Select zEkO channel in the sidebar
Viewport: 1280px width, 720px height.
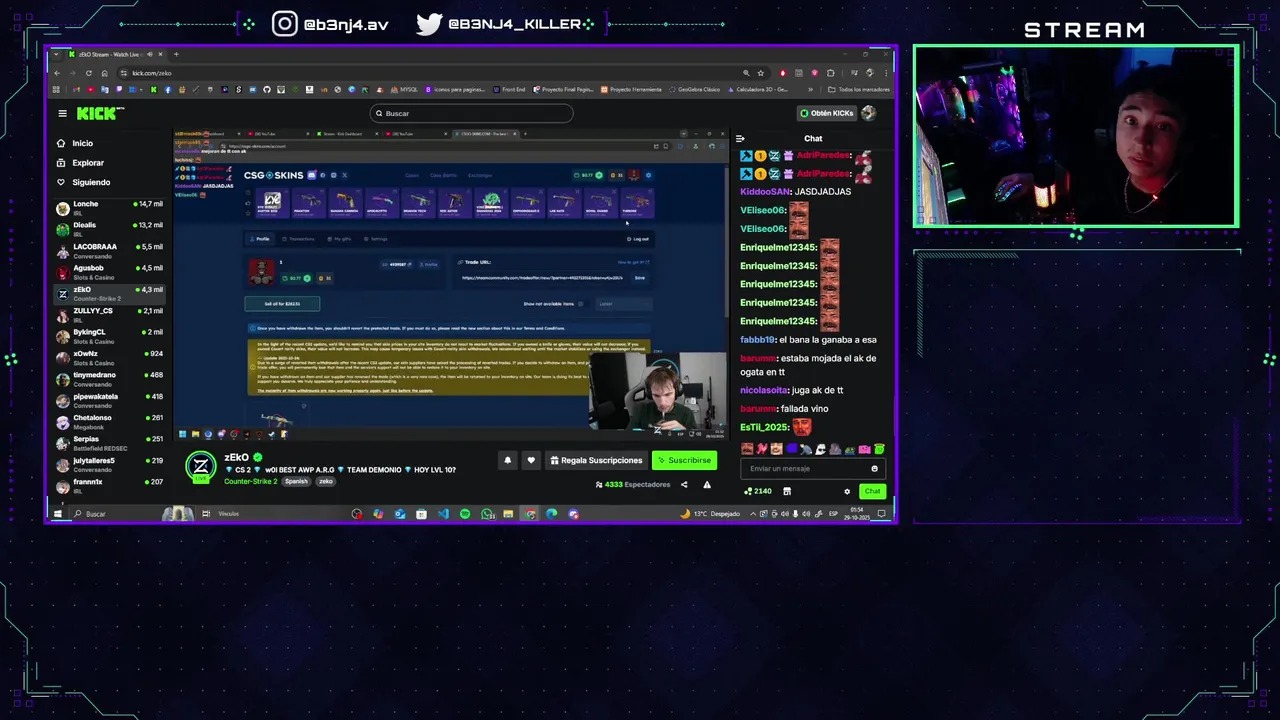click(x=109, y=294)
